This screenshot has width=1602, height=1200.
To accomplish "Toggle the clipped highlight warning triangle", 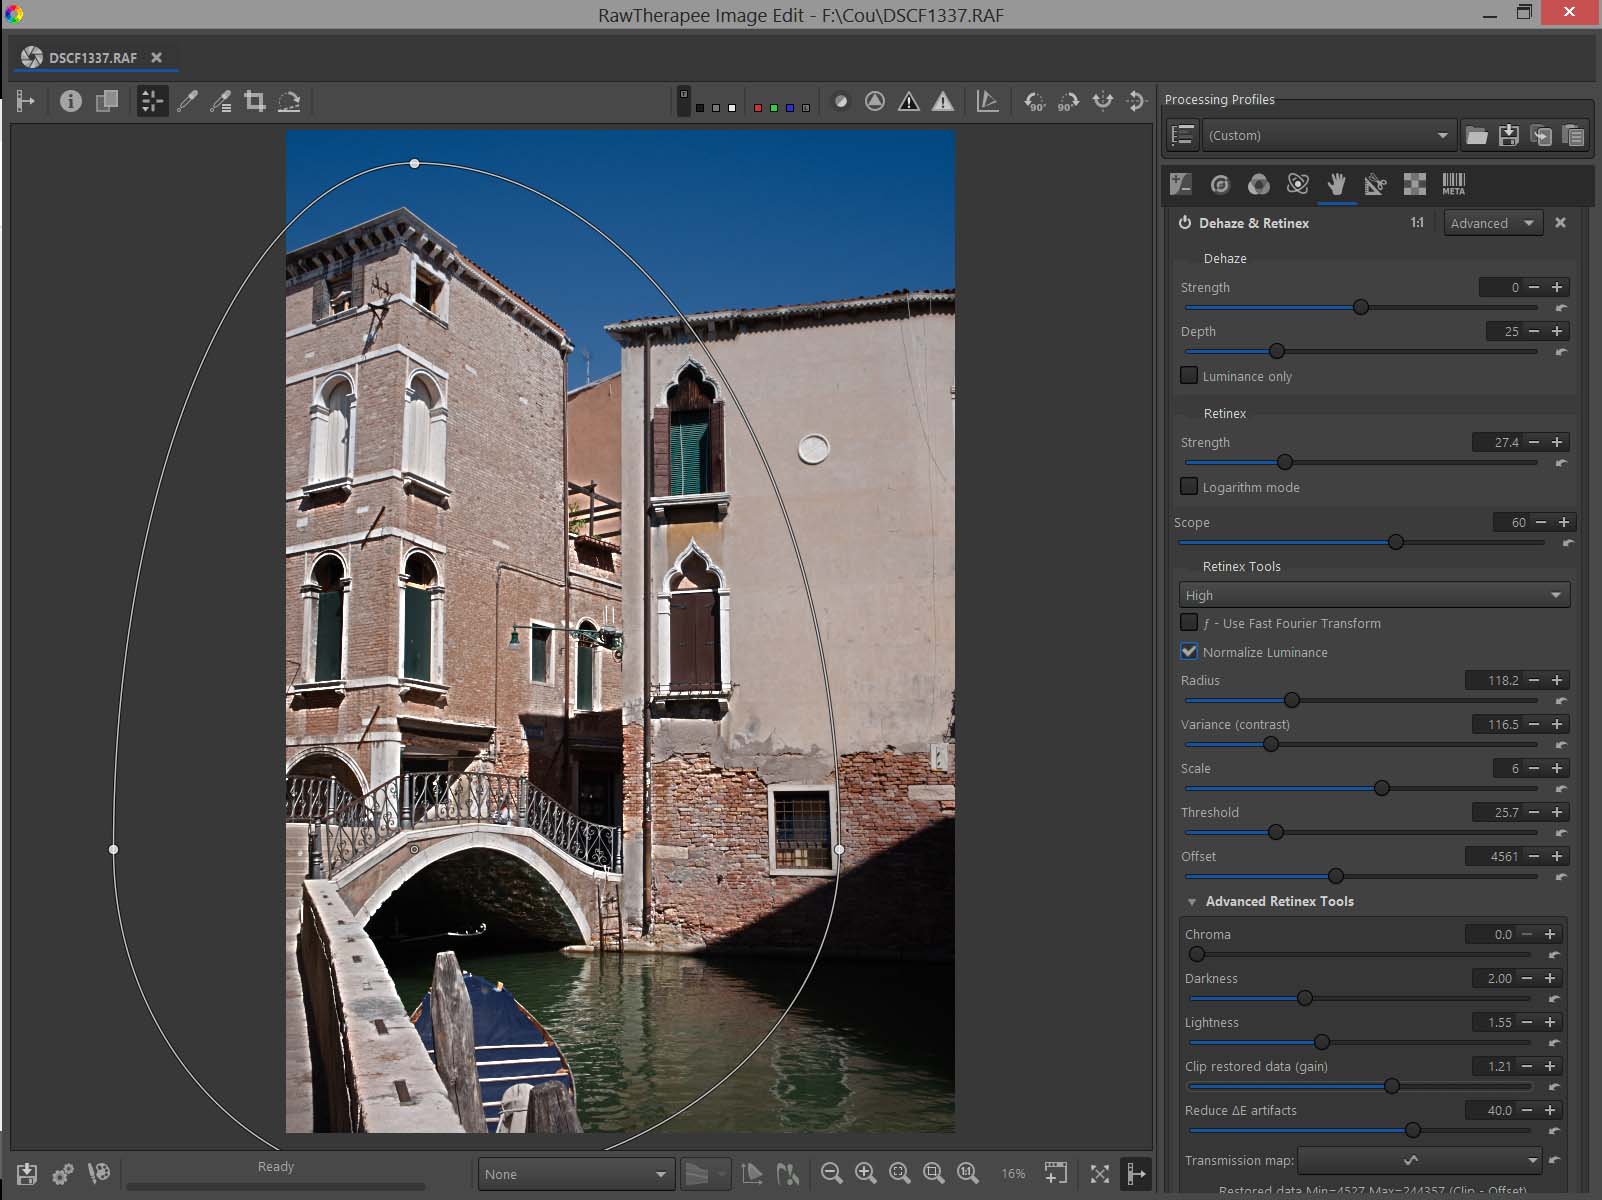I will click(942, 101).
